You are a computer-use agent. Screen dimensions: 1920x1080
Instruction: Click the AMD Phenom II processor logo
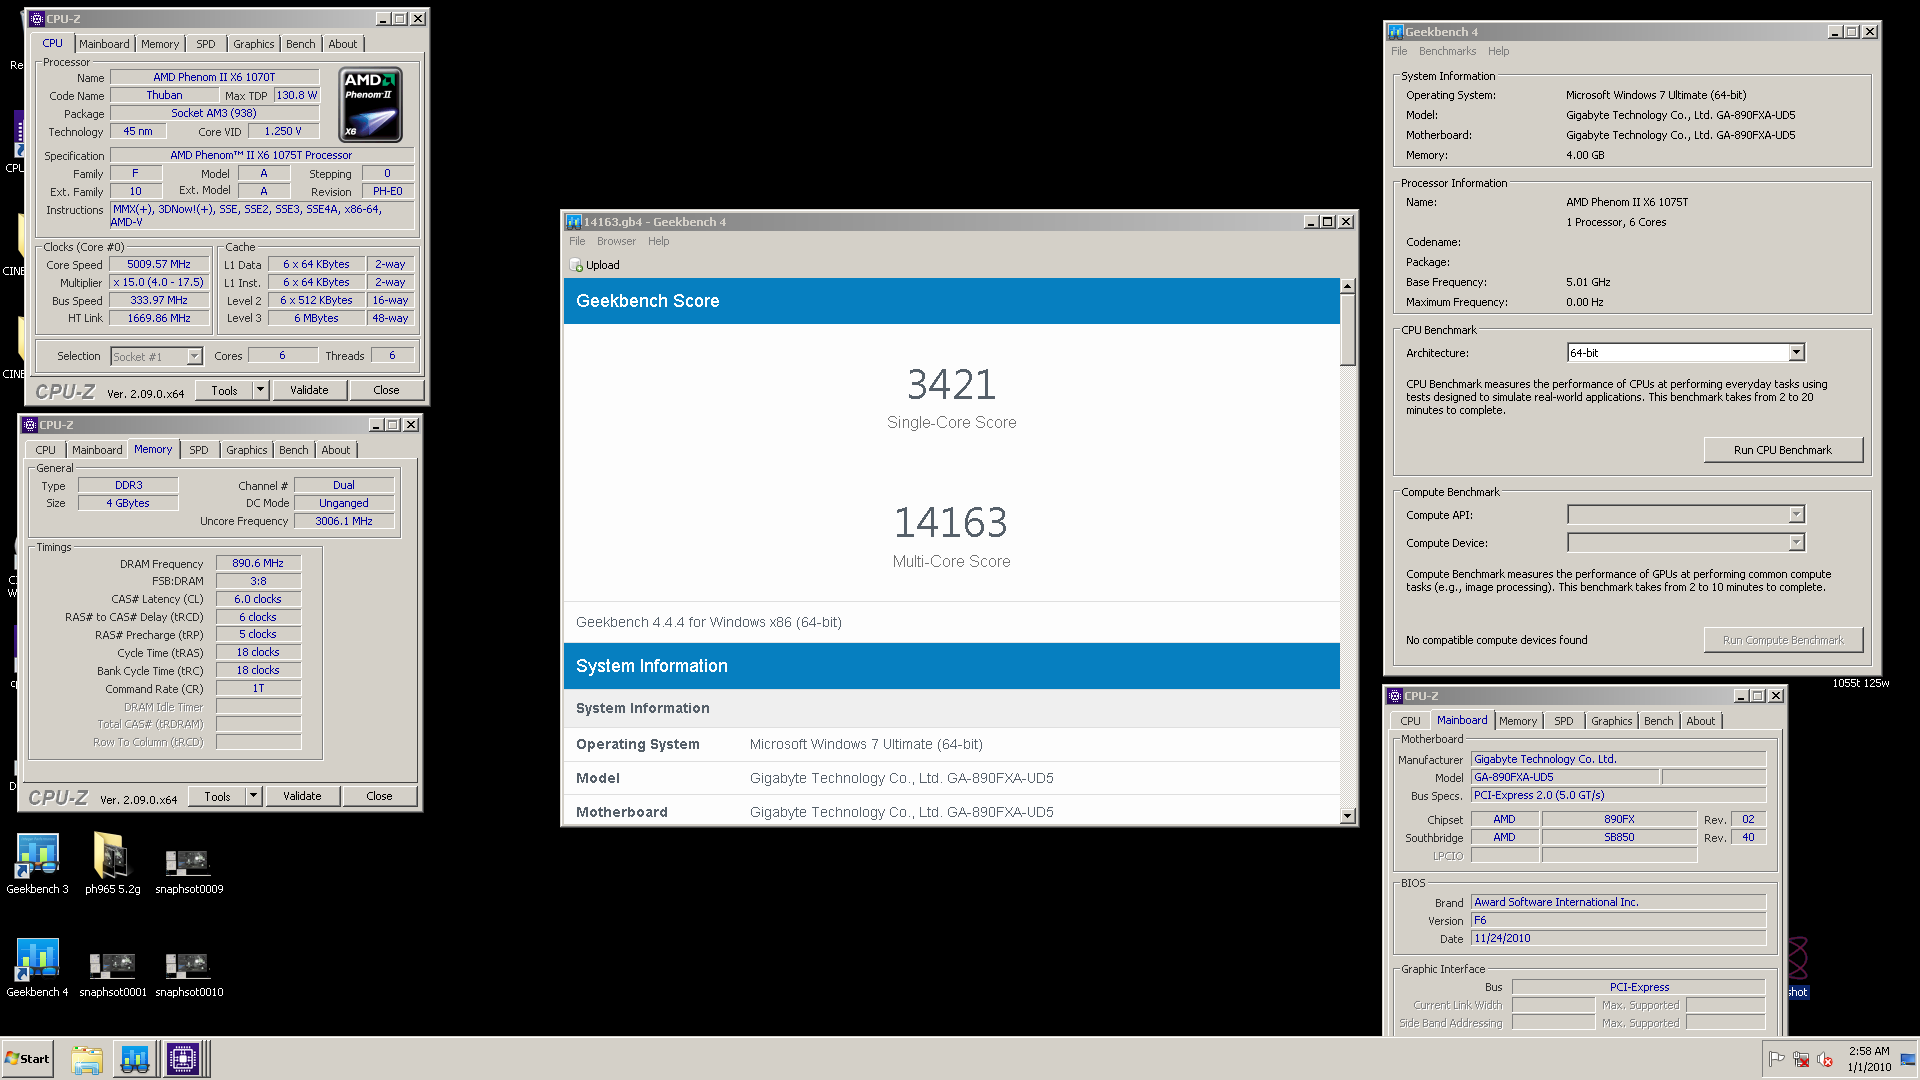371,105
